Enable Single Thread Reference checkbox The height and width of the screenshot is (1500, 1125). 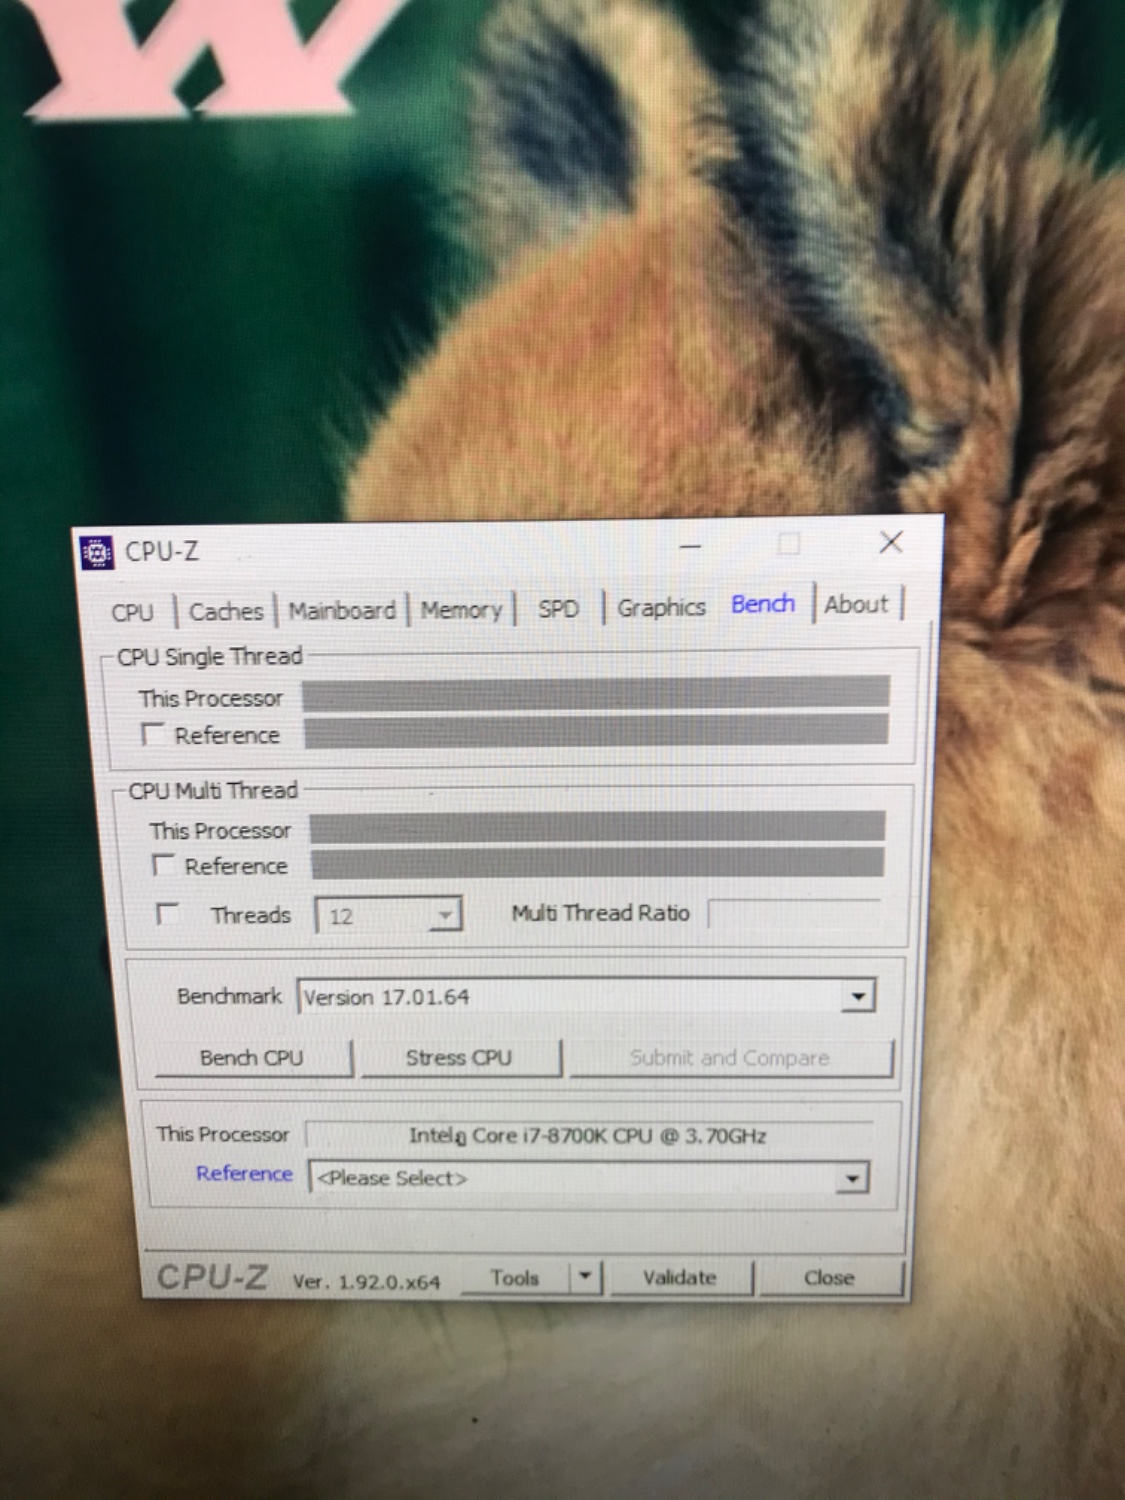tap(152, 735)
